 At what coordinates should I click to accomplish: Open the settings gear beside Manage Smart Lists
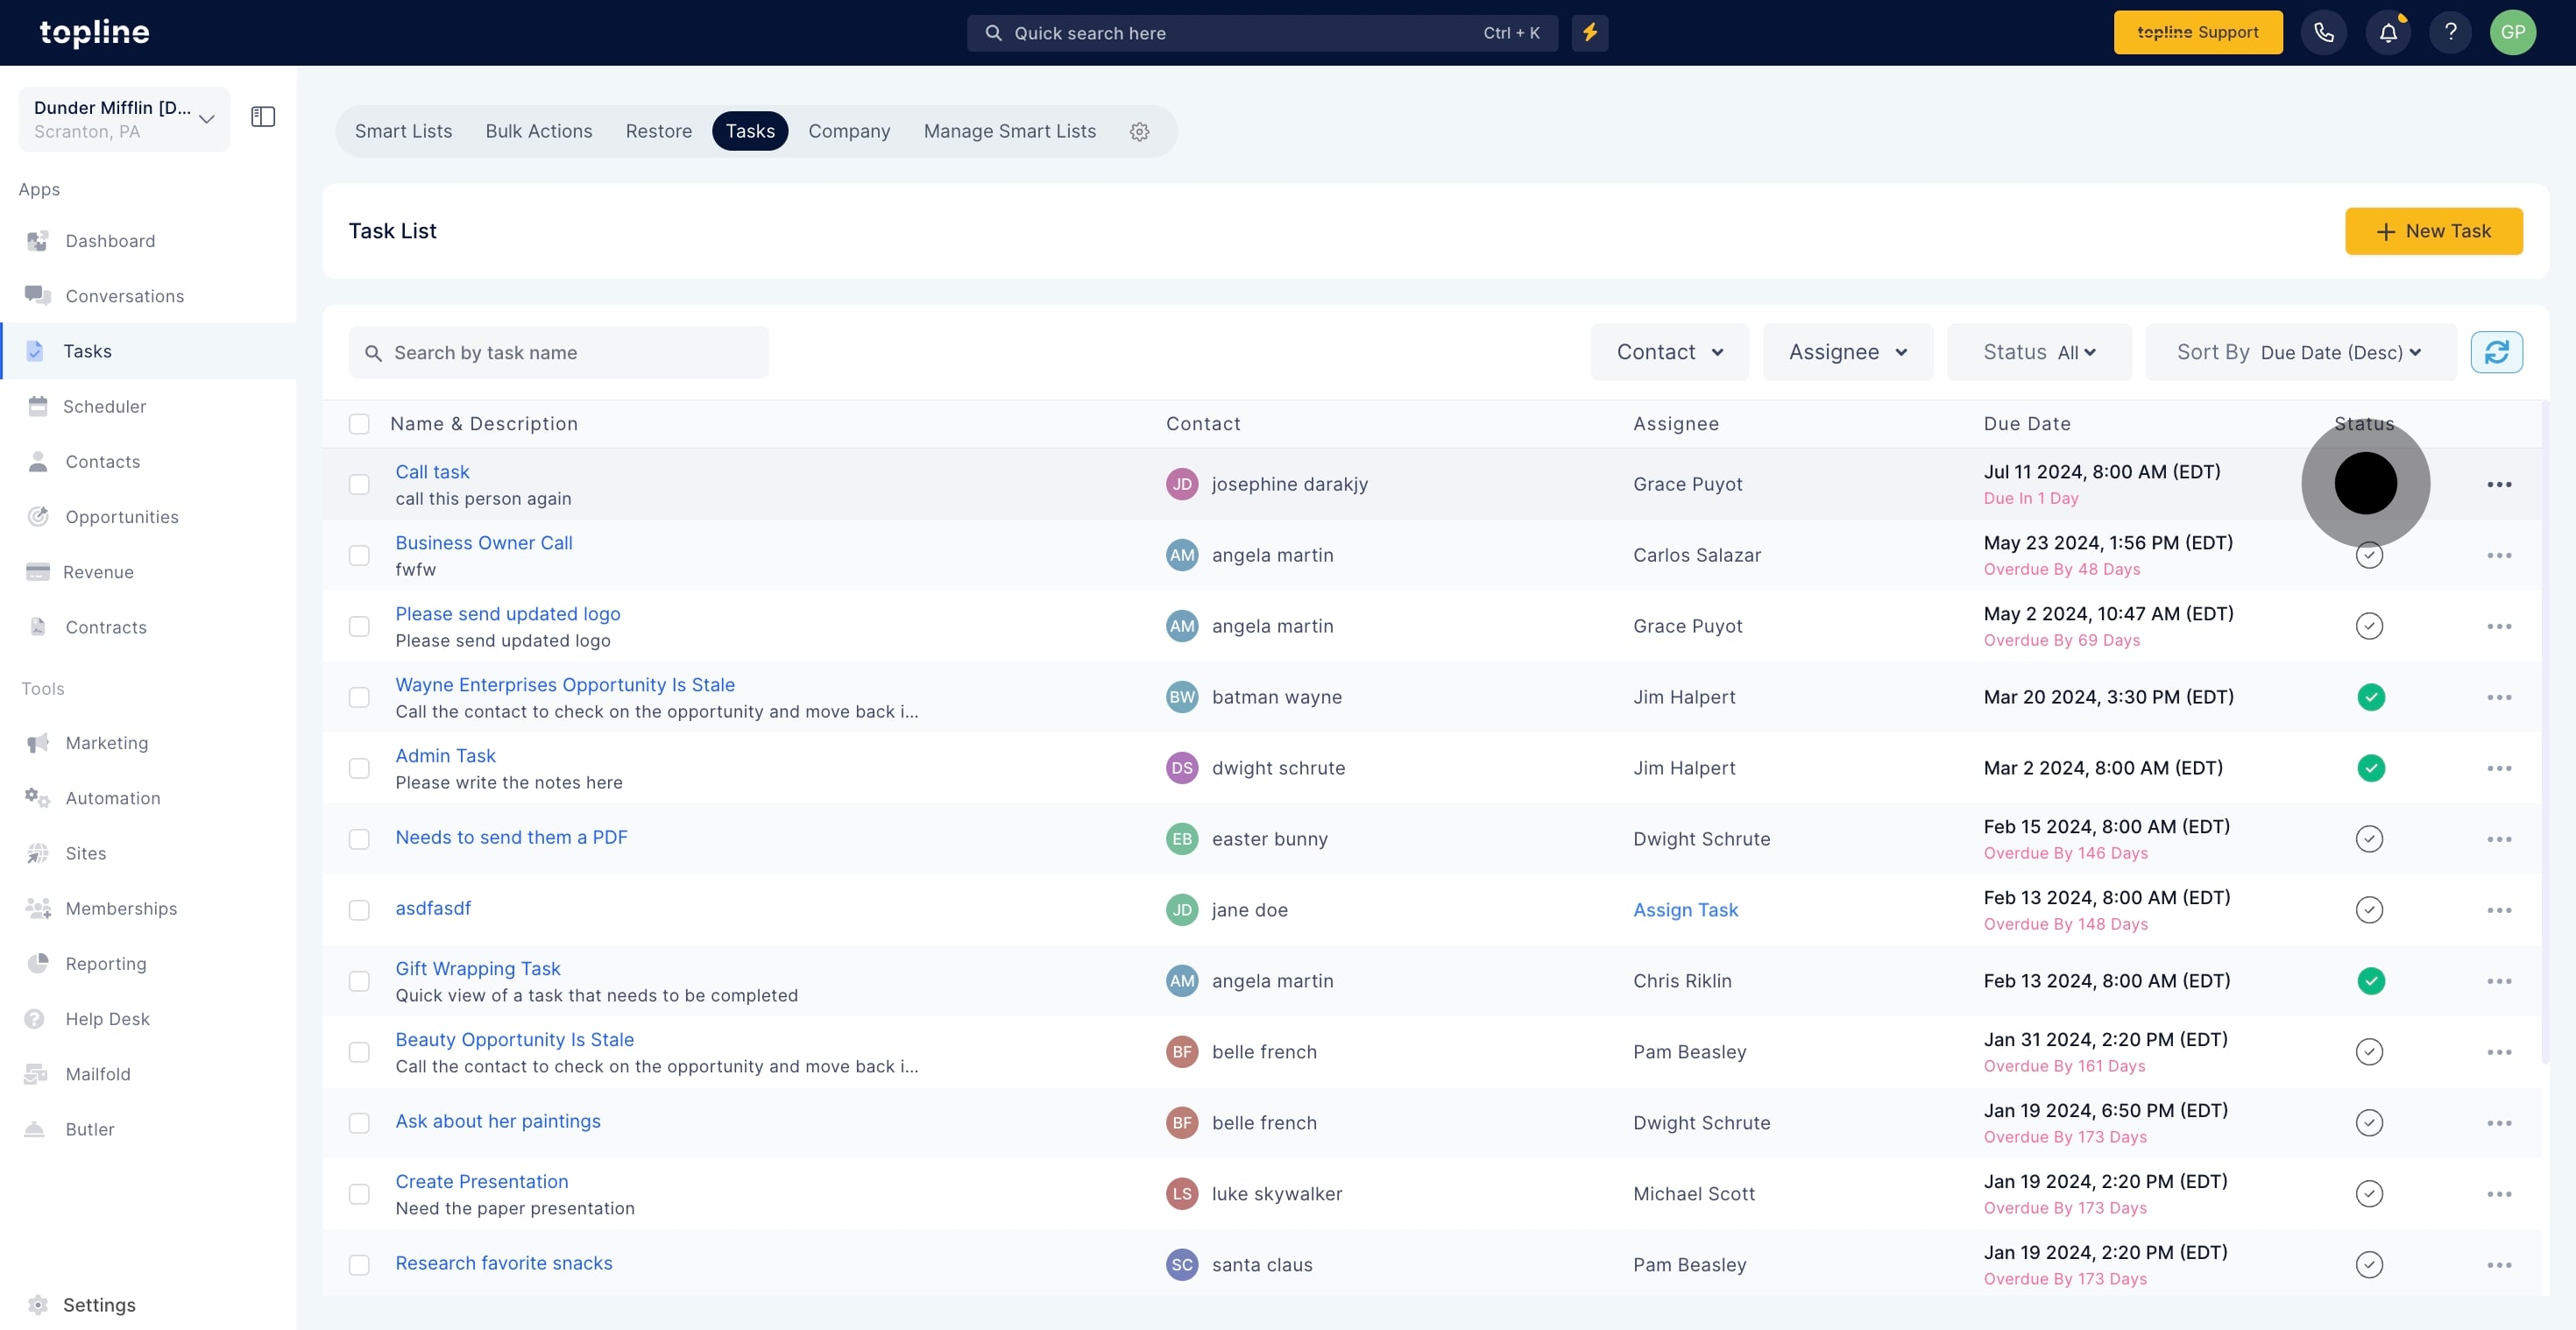1139,132
